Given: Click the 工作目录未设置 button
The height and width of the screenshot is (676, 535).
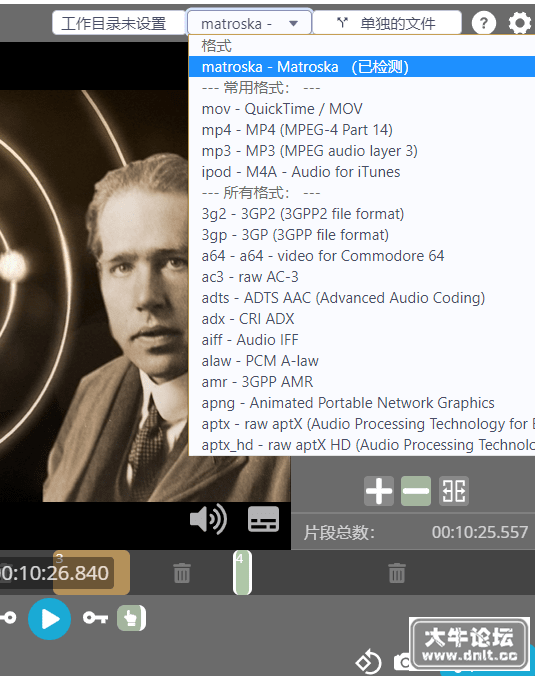Looking at the screenshot, I should (119, 23).
